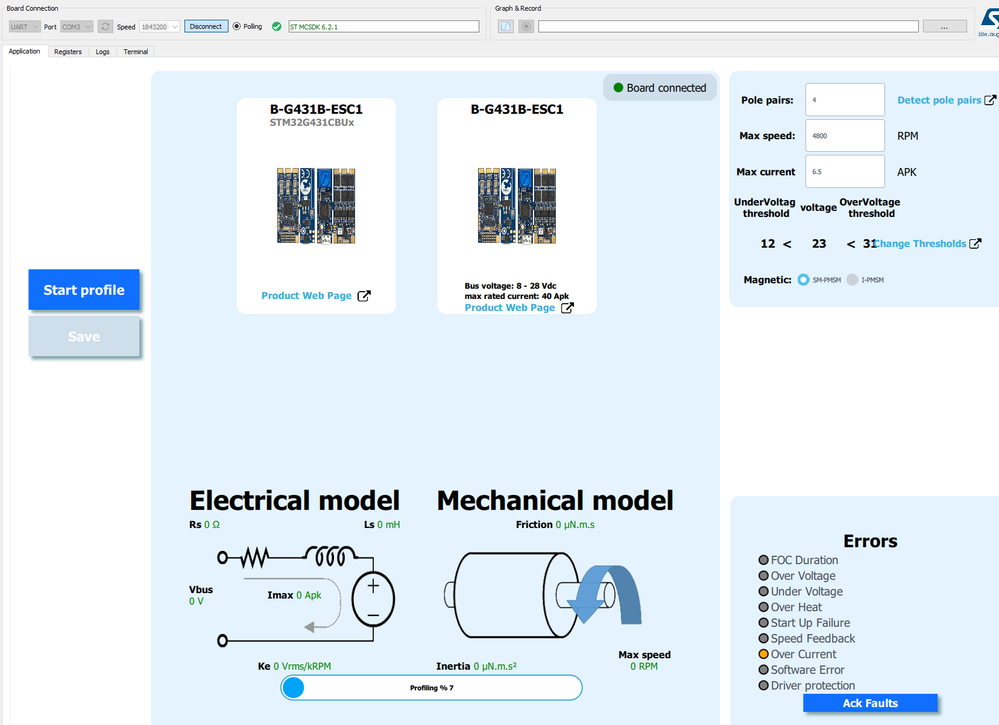Click the blue rotation arrow on motor
Screen dimensions: 999x725
[604, 594]
